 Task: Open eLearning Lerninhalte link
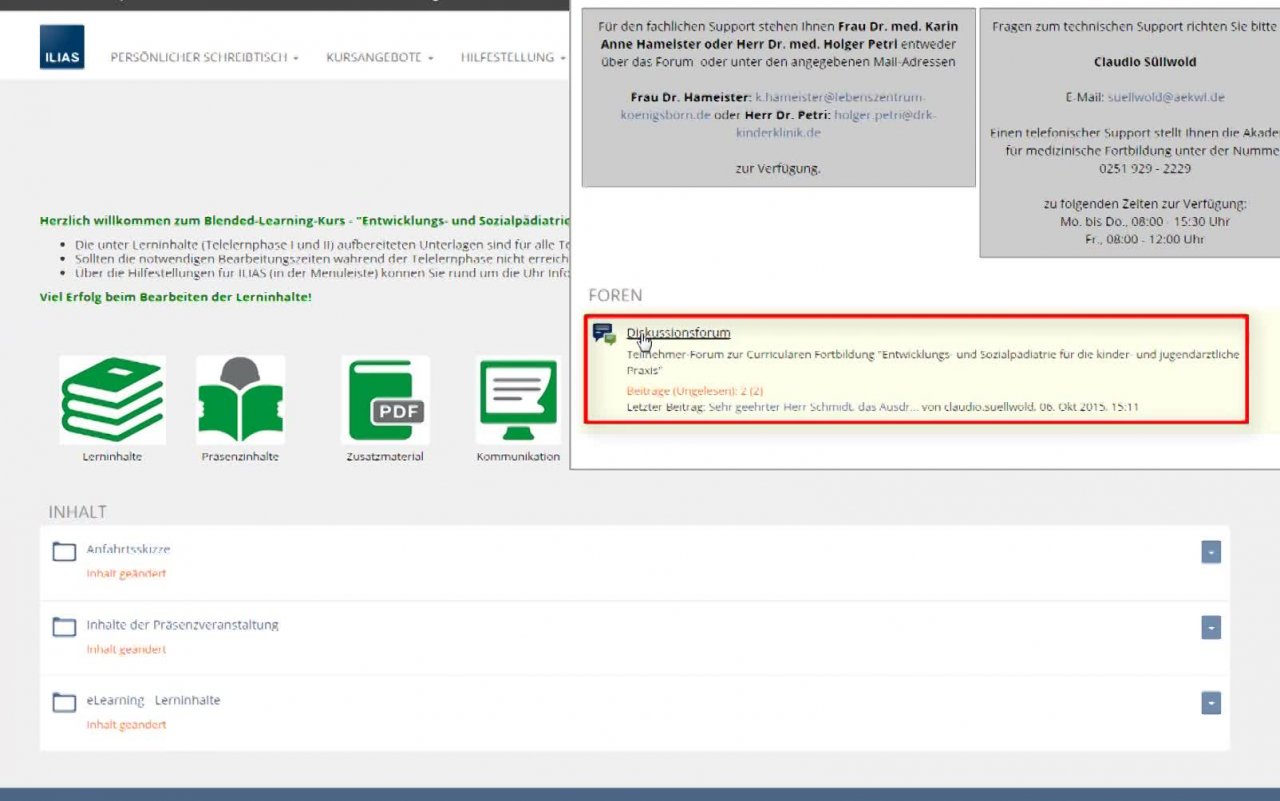pyautogui.click(x=153, y=700)
